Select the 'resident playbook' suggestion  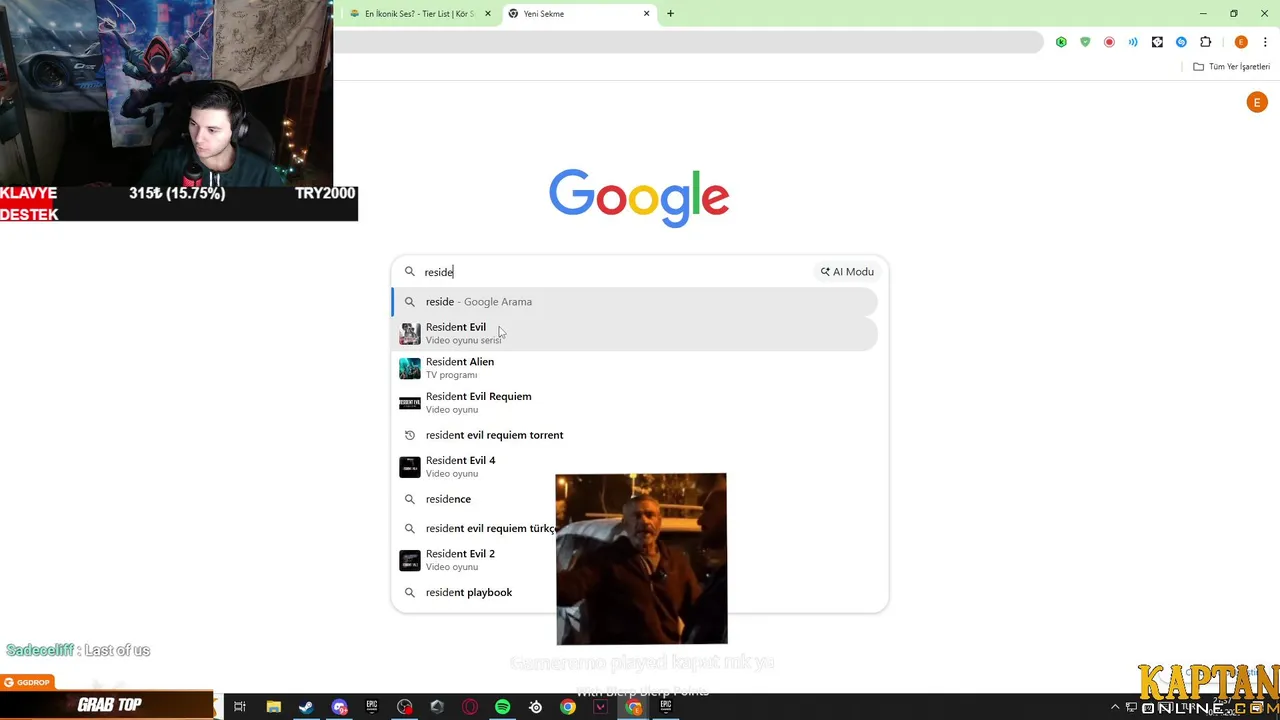point(634,592)
